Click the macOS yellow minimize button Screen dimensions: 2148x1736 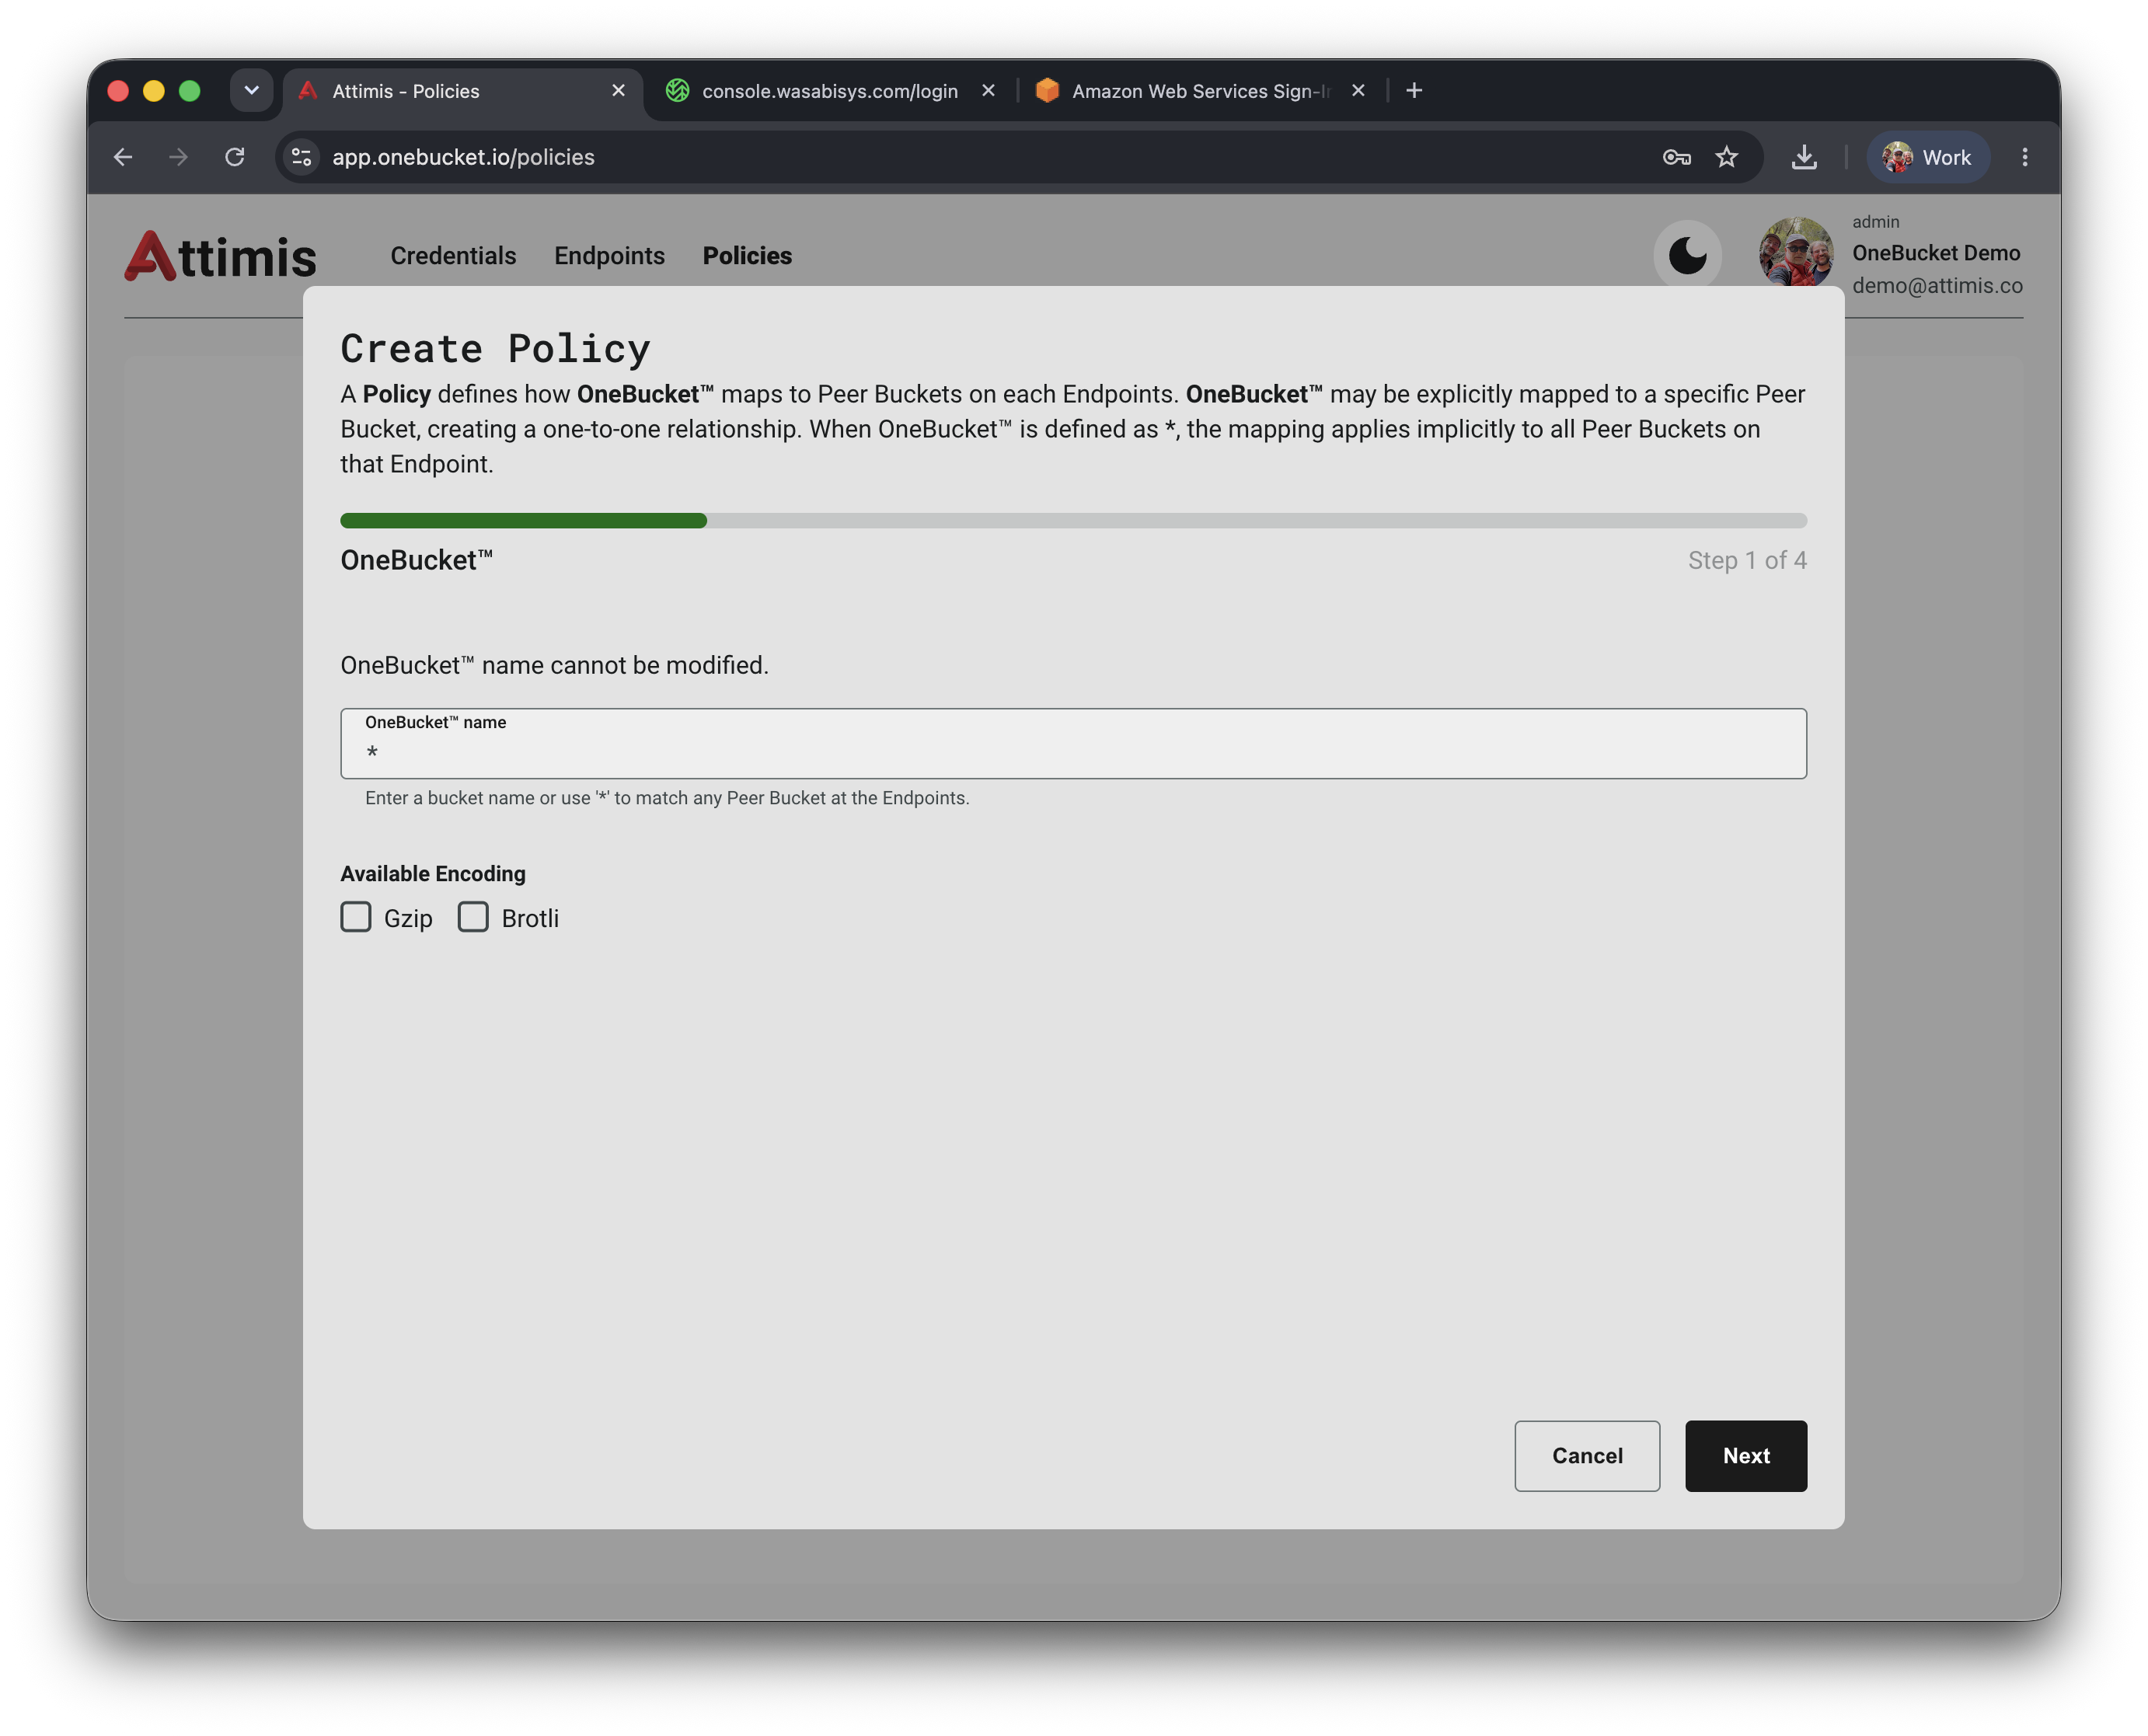pyautogui.click(x=154, y=91)
